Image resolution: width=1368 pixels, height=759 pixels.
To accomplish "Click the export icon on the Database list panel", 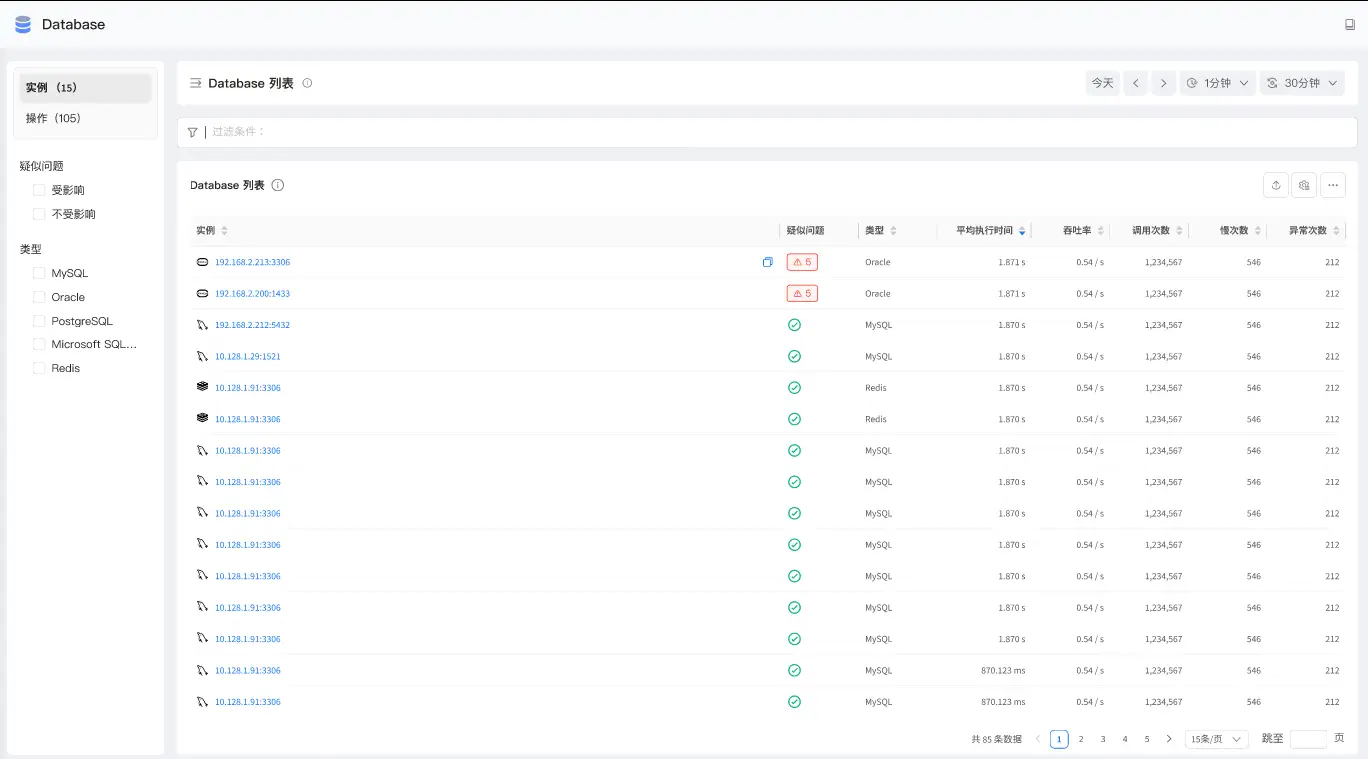I will pos(1275,185).
